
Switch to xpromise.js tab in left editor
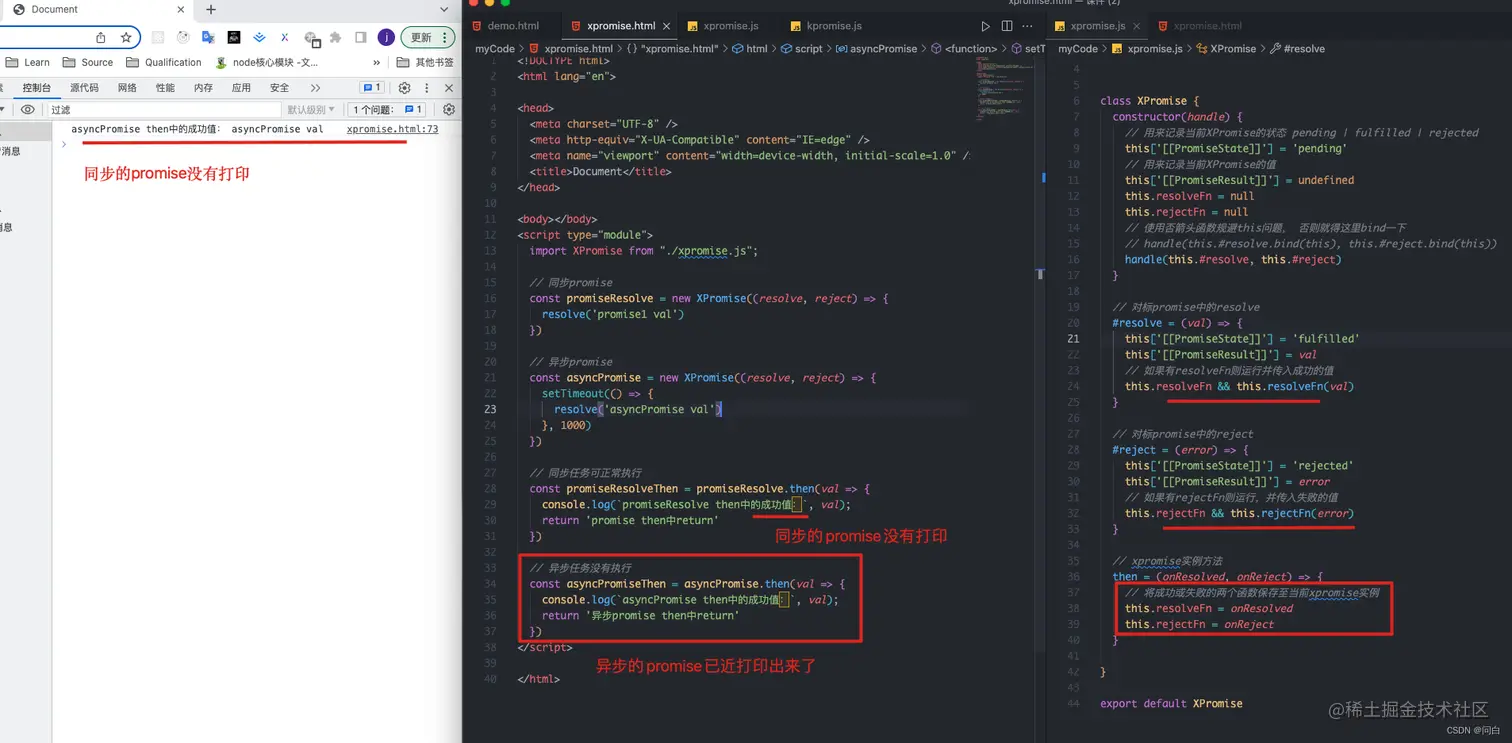click(722, 26)
